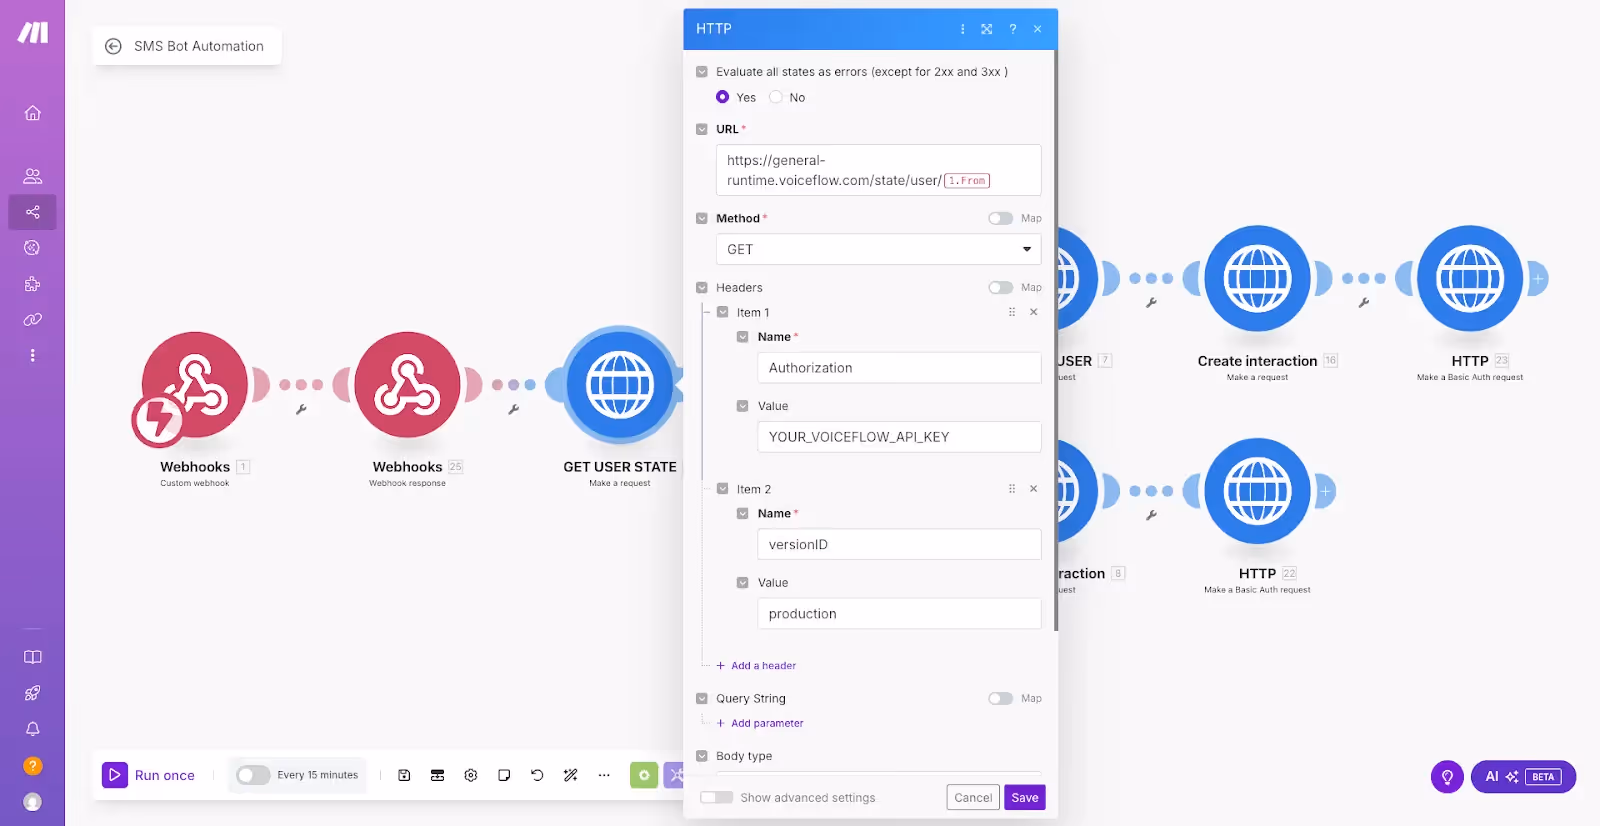The width and height of the screenshot is (1600, 826).
Task: Open Make home from the sidebar
Action: 32,113
